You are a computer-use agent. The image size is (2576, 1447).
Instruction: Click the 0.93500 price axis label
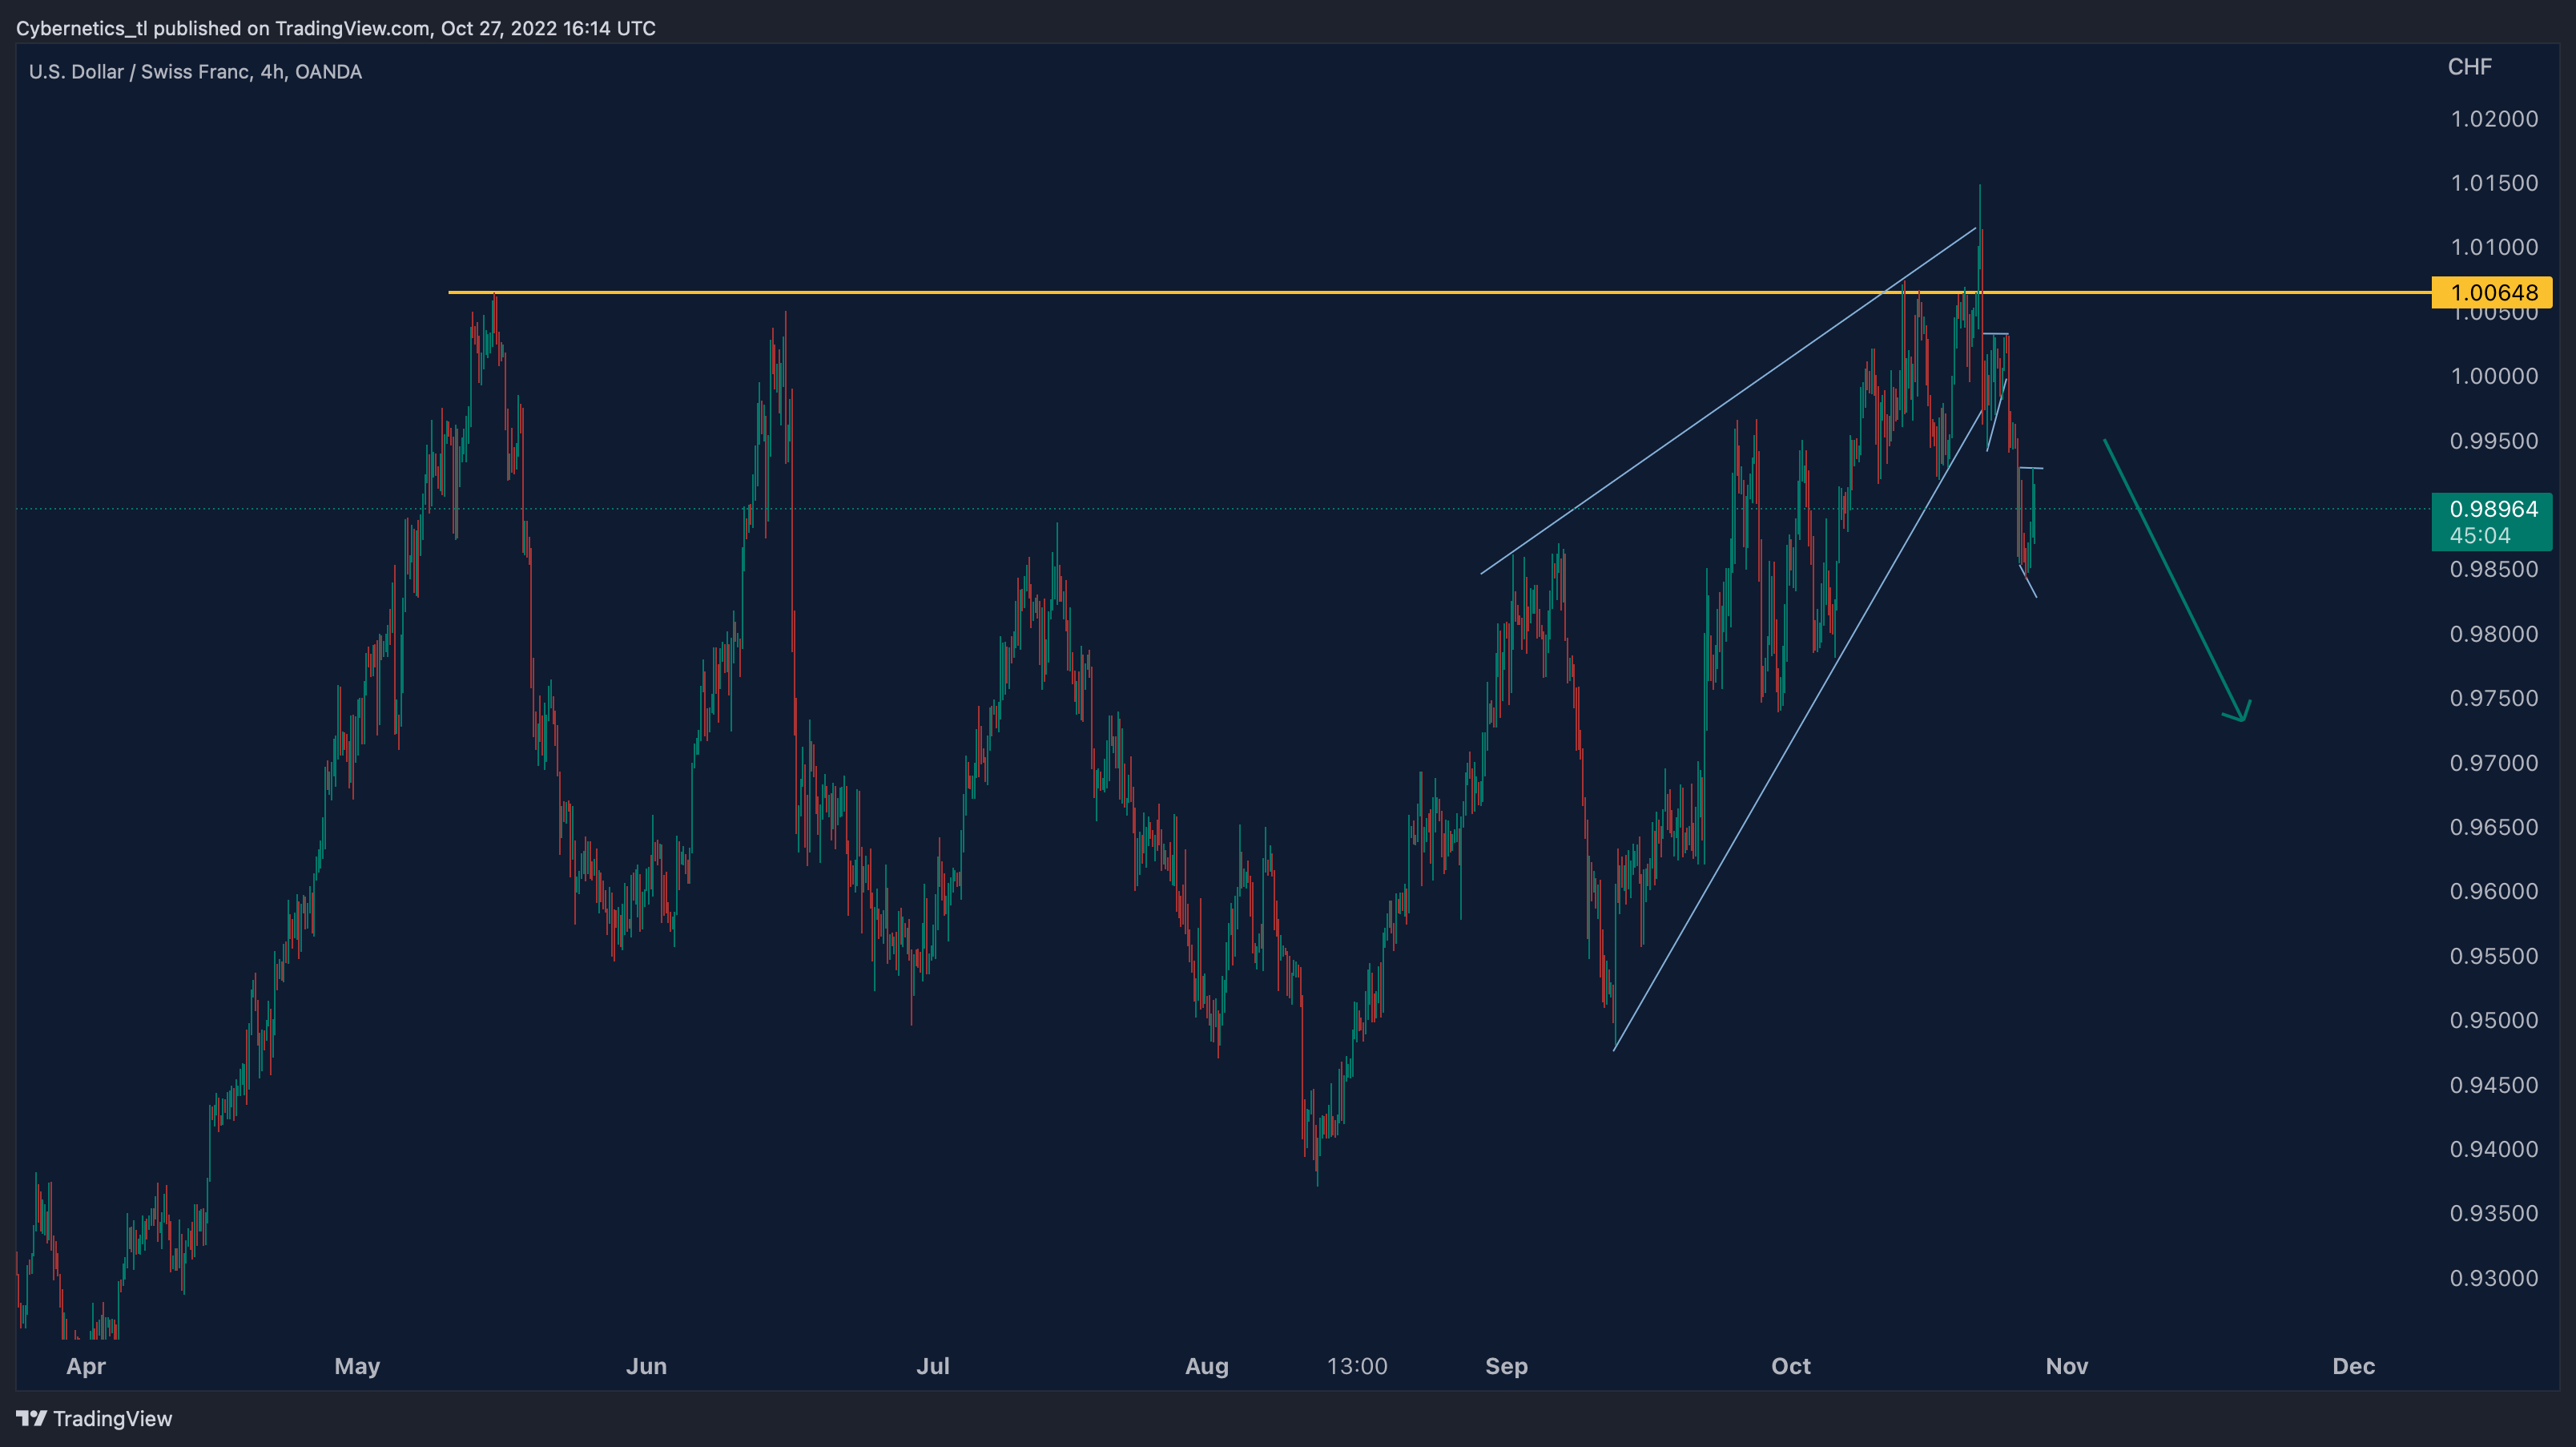coord(2494,1213)
